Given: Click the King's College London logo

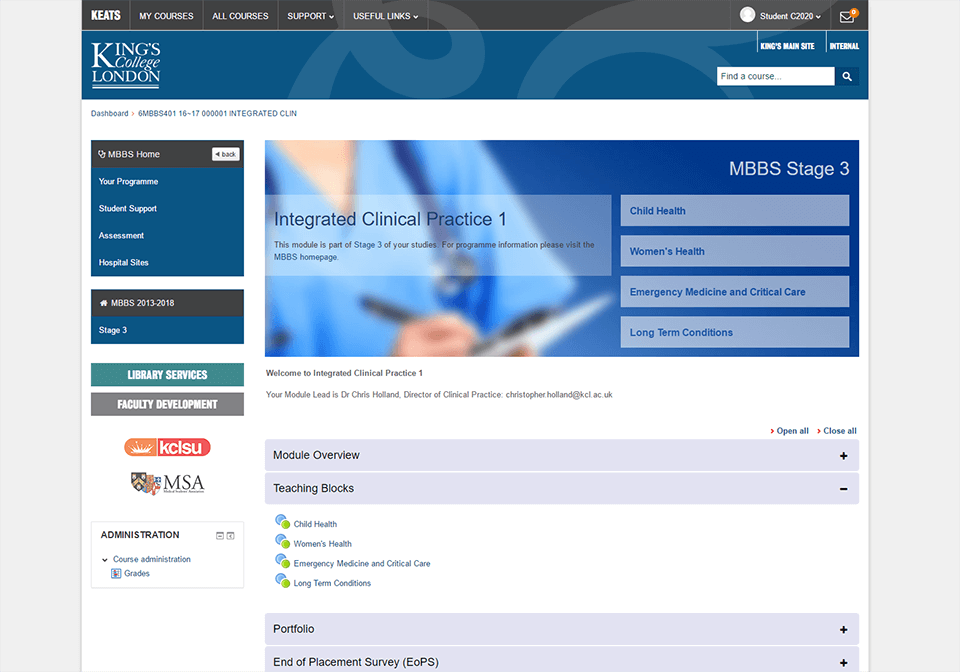Looking at the screenshot, I should click(126, 64).
